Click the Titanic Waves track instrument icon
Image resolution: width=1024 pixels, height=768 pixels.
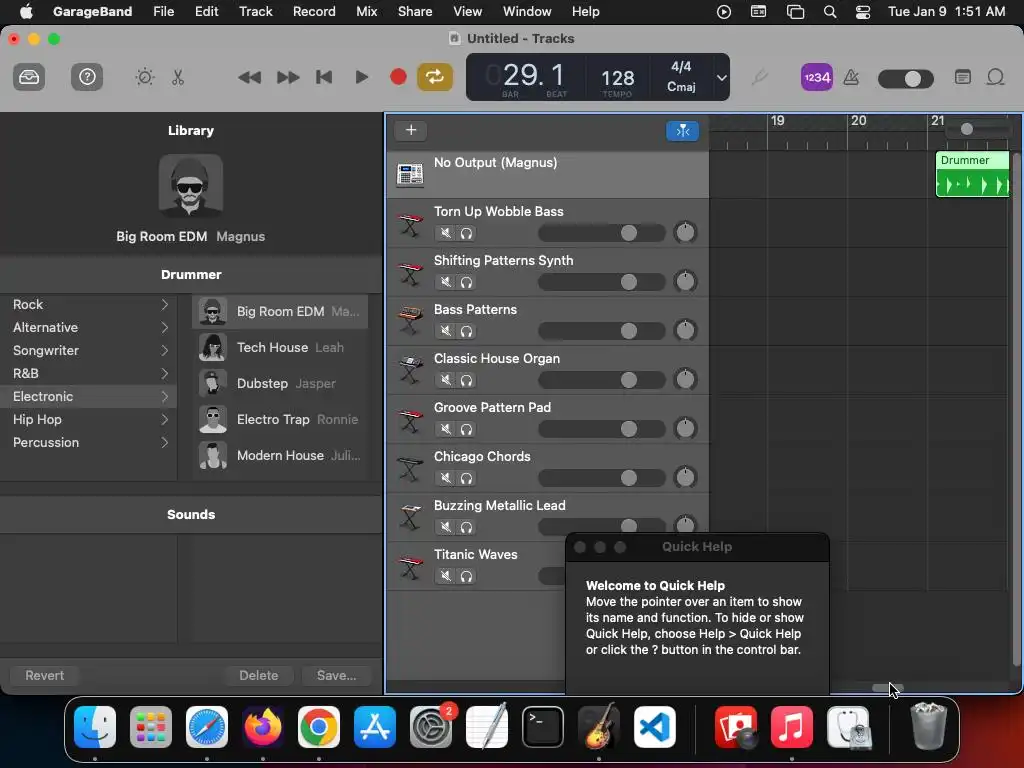tap(410, 566)
